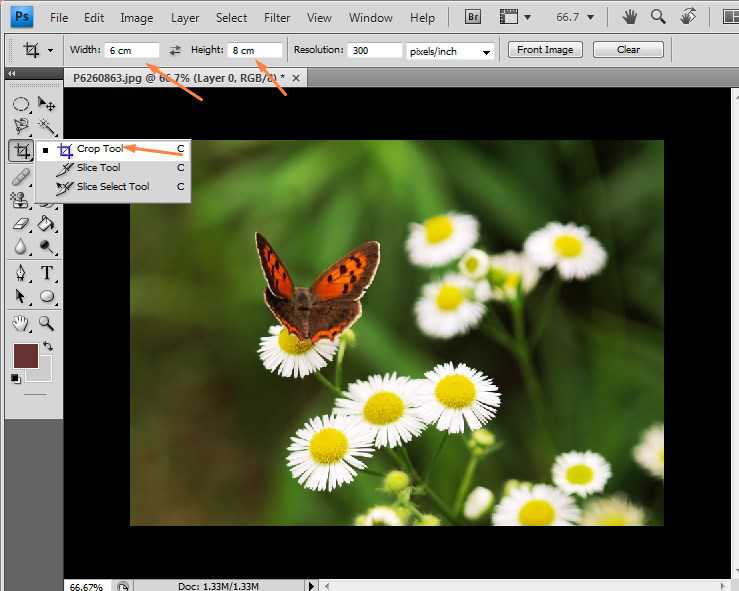Select the Path Selection arrow tool
This screenshot has height=591, width=739.
tap(20, 296)
